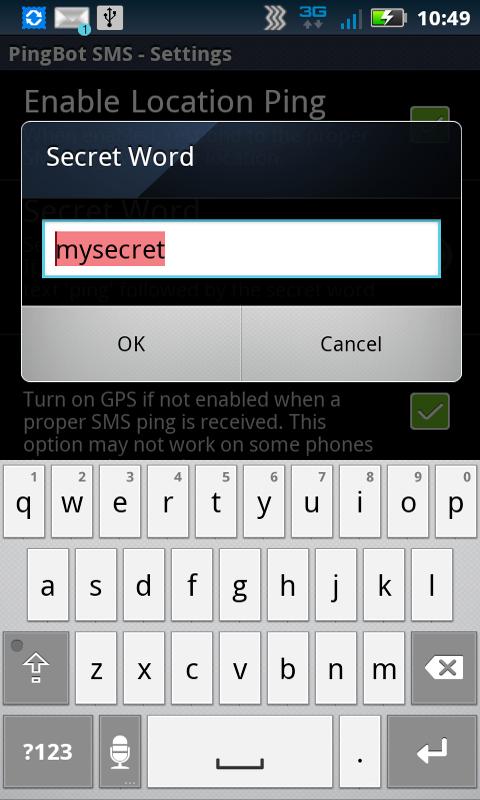Click the mysecret text input field
This screenshot has height=800, width=480.
[241, 249]
